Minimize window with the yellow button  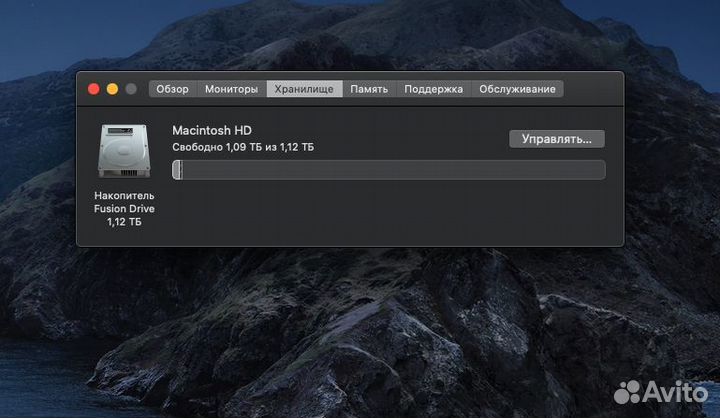[x=112, y=89]
